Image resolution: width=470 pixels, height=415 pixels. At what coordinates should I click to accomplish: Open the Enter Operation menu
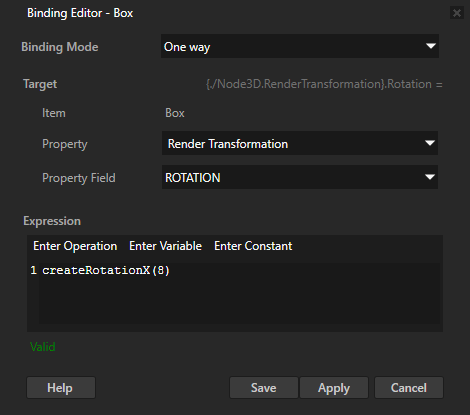click(x=75, y=246)
